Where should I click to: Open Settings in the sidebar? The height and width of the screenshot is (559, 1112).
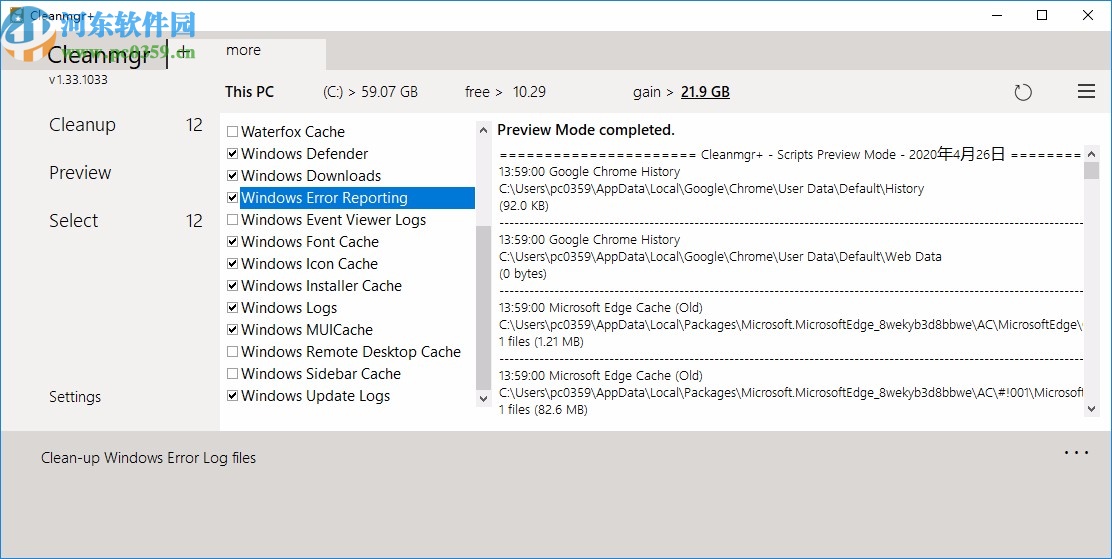point(75,397)
